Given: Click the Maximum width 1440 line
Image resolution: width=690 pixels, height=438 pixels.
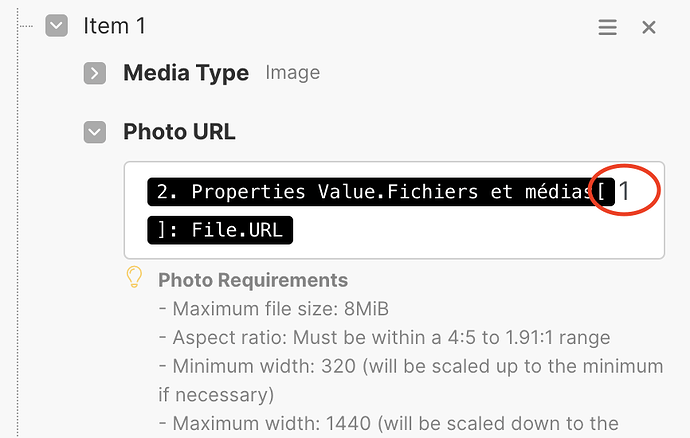Looking at the screenshot, I should 410,423.
